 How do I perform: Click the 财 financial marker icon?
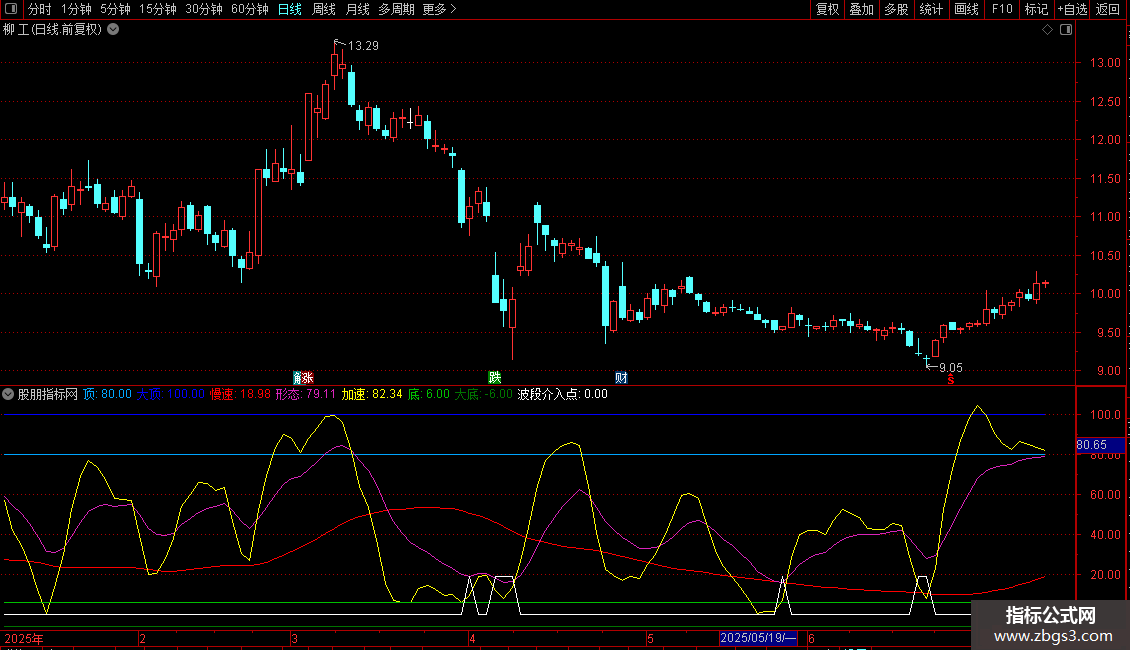[x=621, y=377]
